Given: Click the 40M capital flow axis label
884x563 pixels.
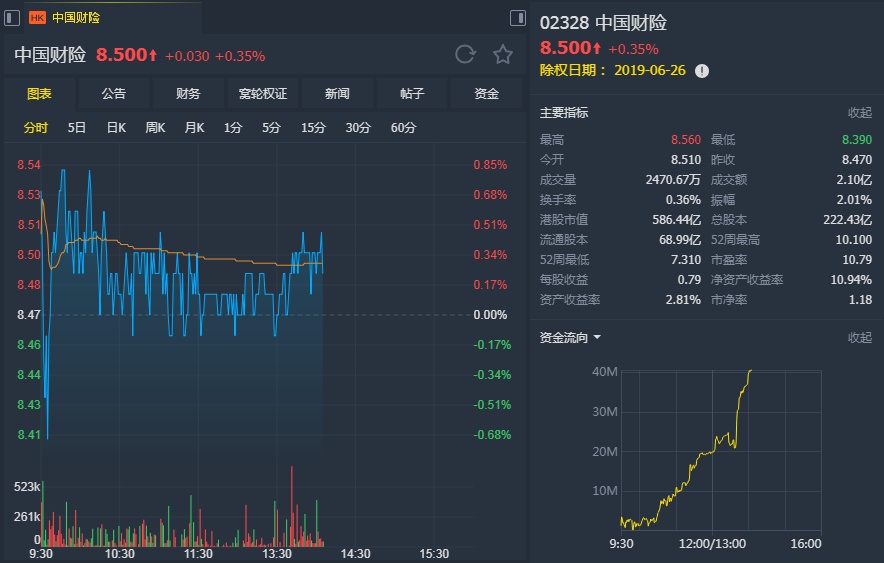Looking at the screenshot, I should pyautogui.click(x=604, y=372).
